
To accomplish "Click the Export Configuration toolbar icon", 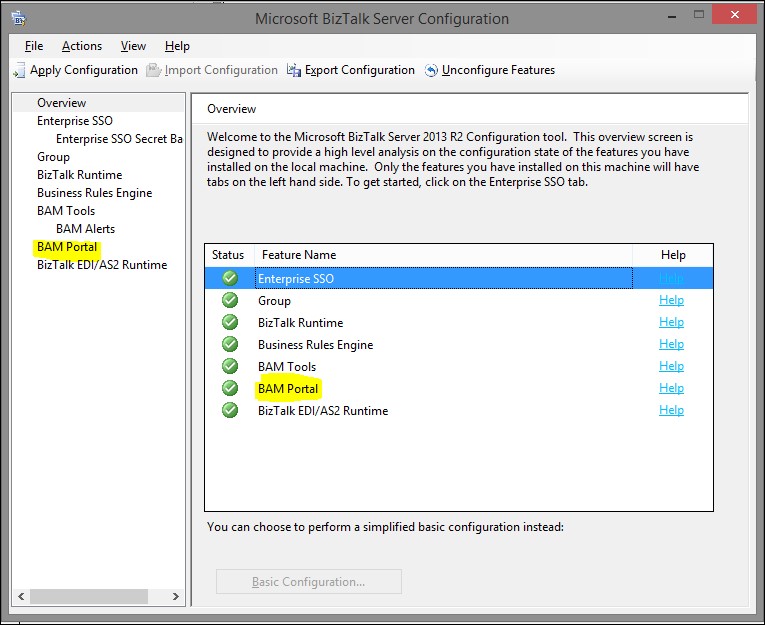I will (x=294, y=70).
